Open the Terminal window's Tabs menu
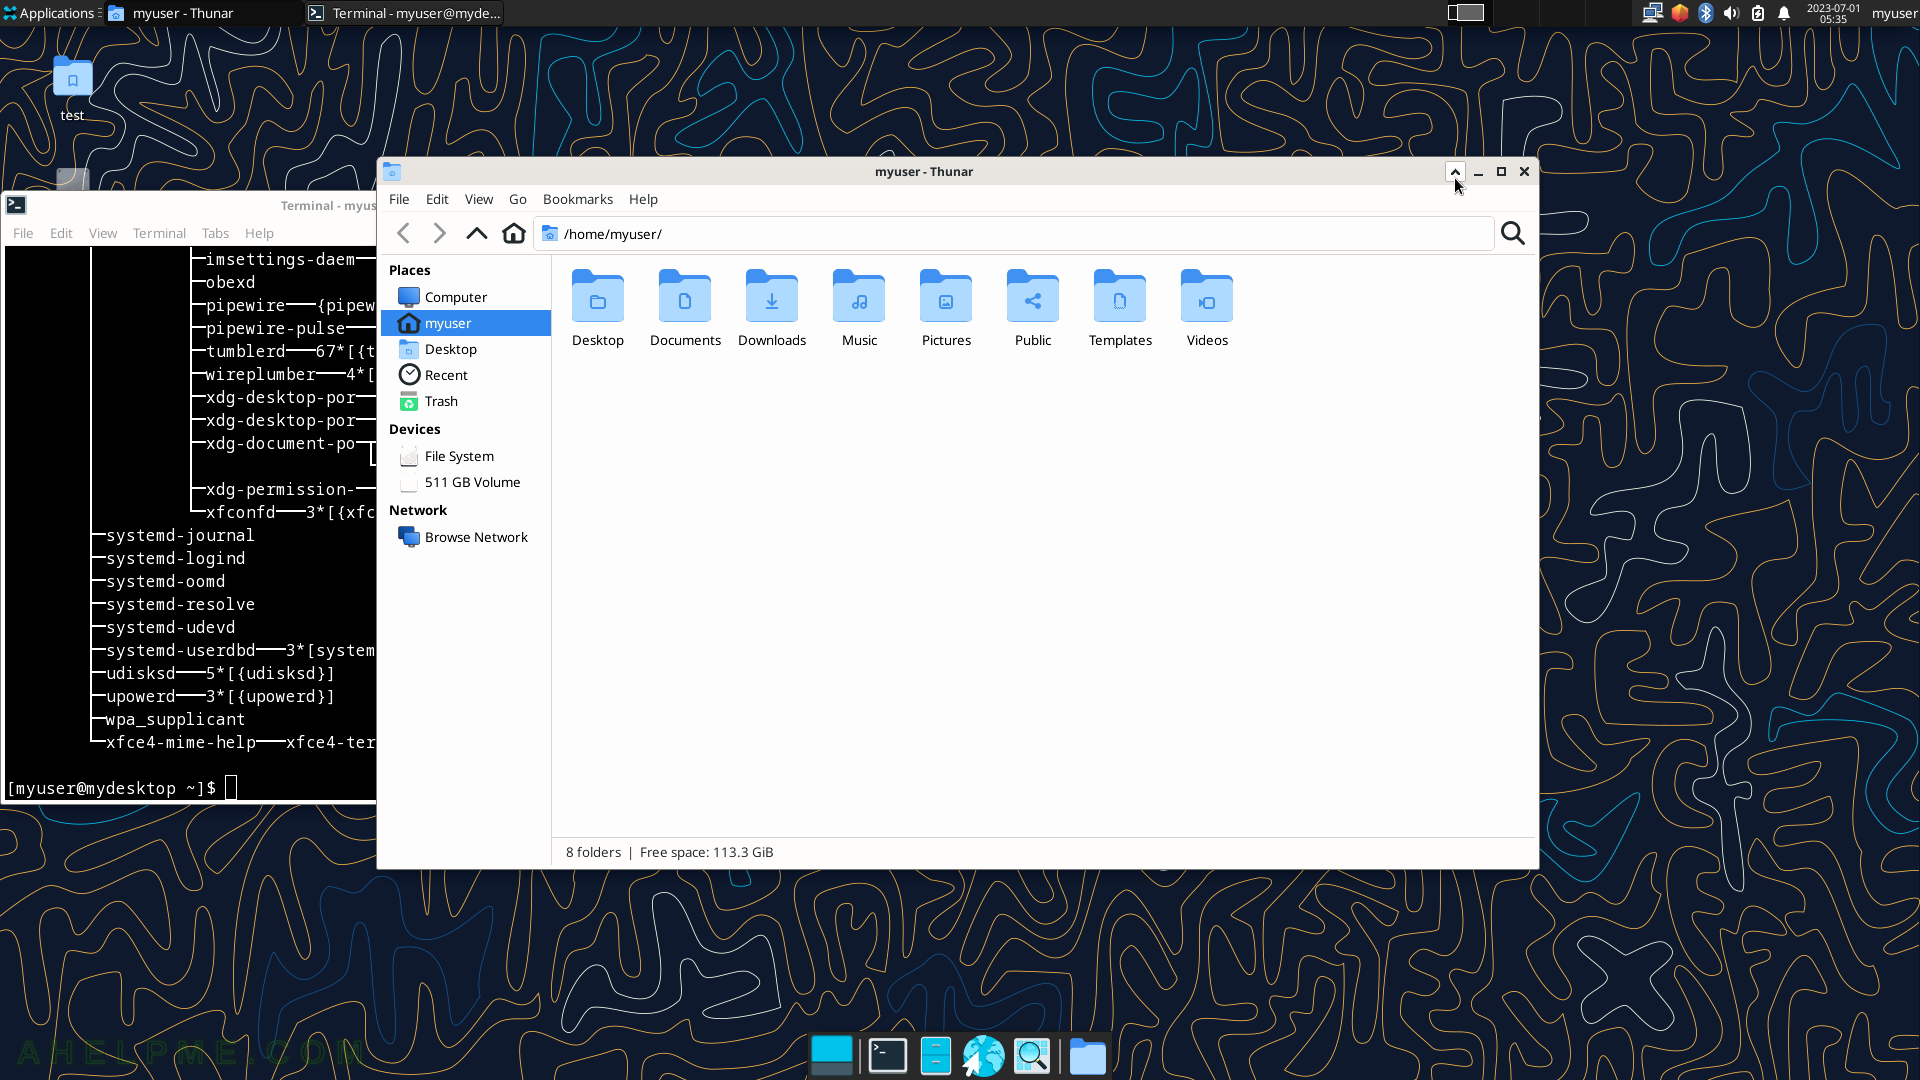This screenshot has height=1080, width=1920. point(215,233)
